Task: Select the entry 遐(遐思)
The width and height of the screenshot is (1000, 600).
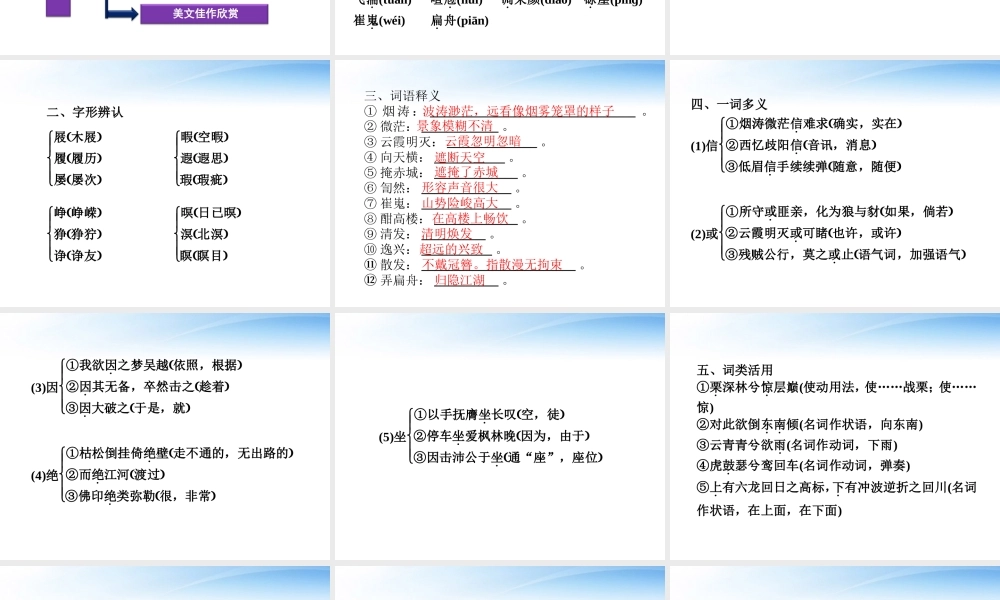Action: (x=204, y=158)
